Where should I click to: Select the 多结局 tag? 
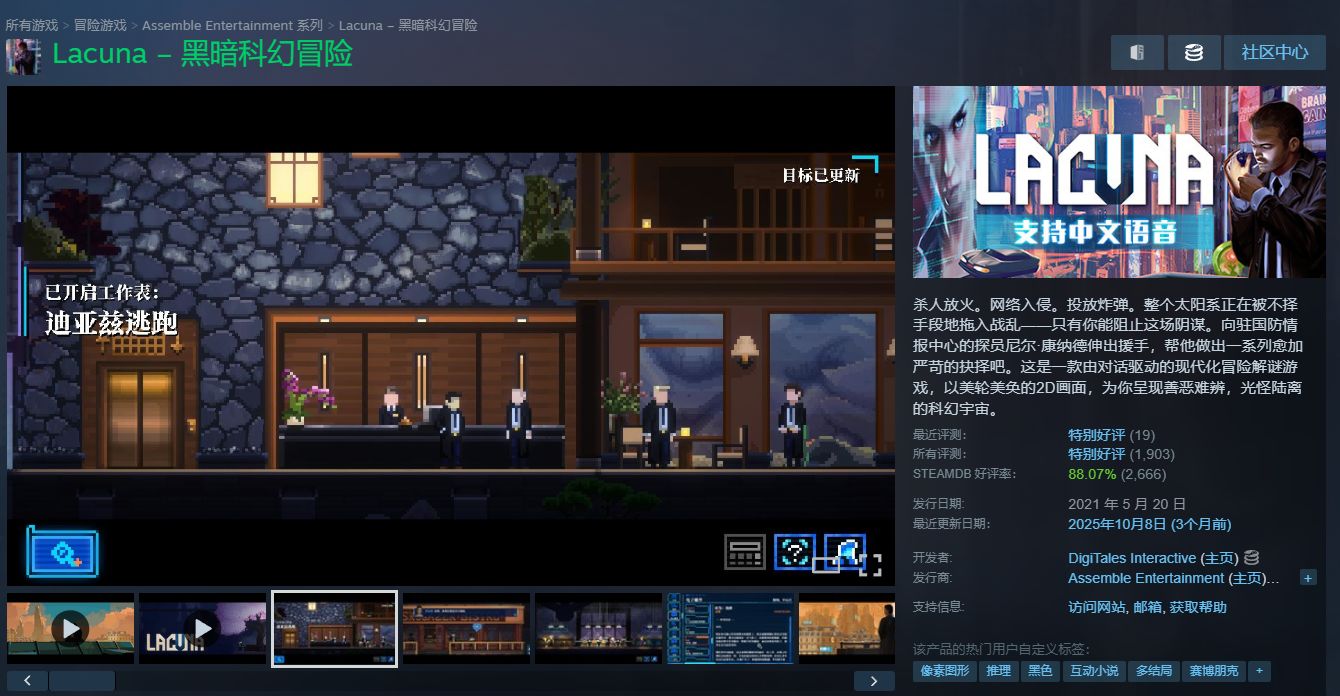tap(1153, 671)
